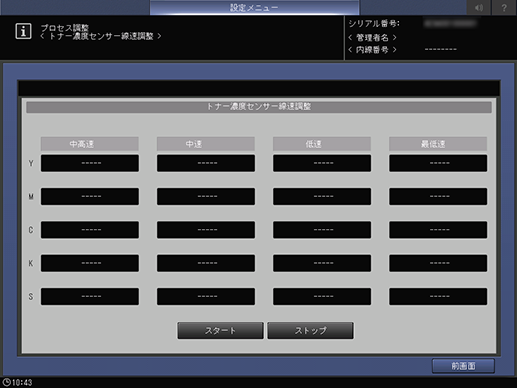Click the information icon beside プロセス調整
The height and width of the screenshot is (388, 517).
[x=23, y=31]
